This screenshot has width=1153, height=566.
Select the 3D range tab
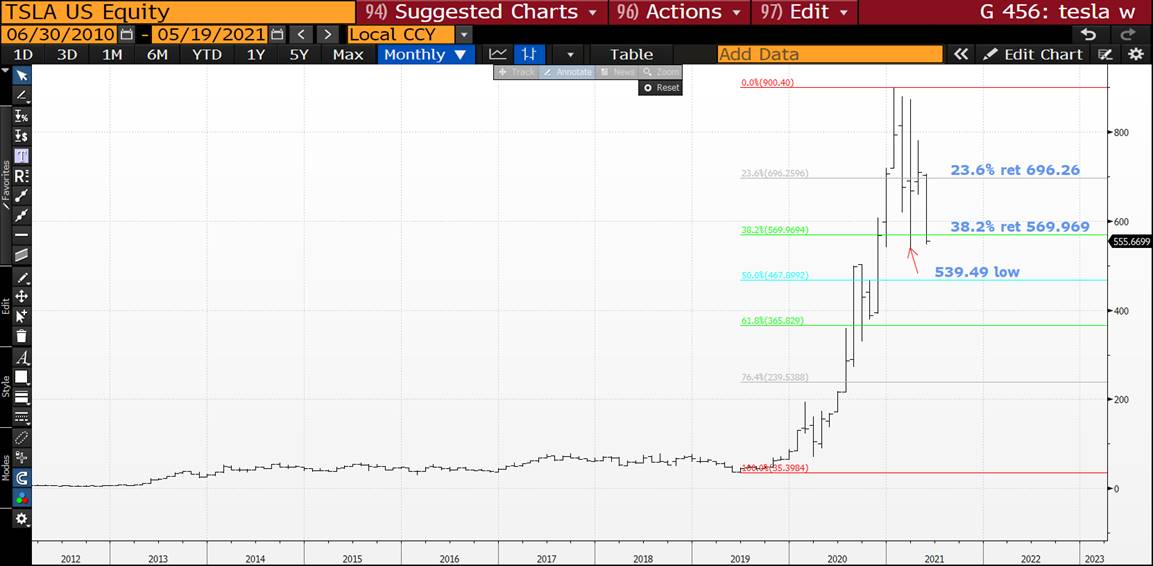67,54
